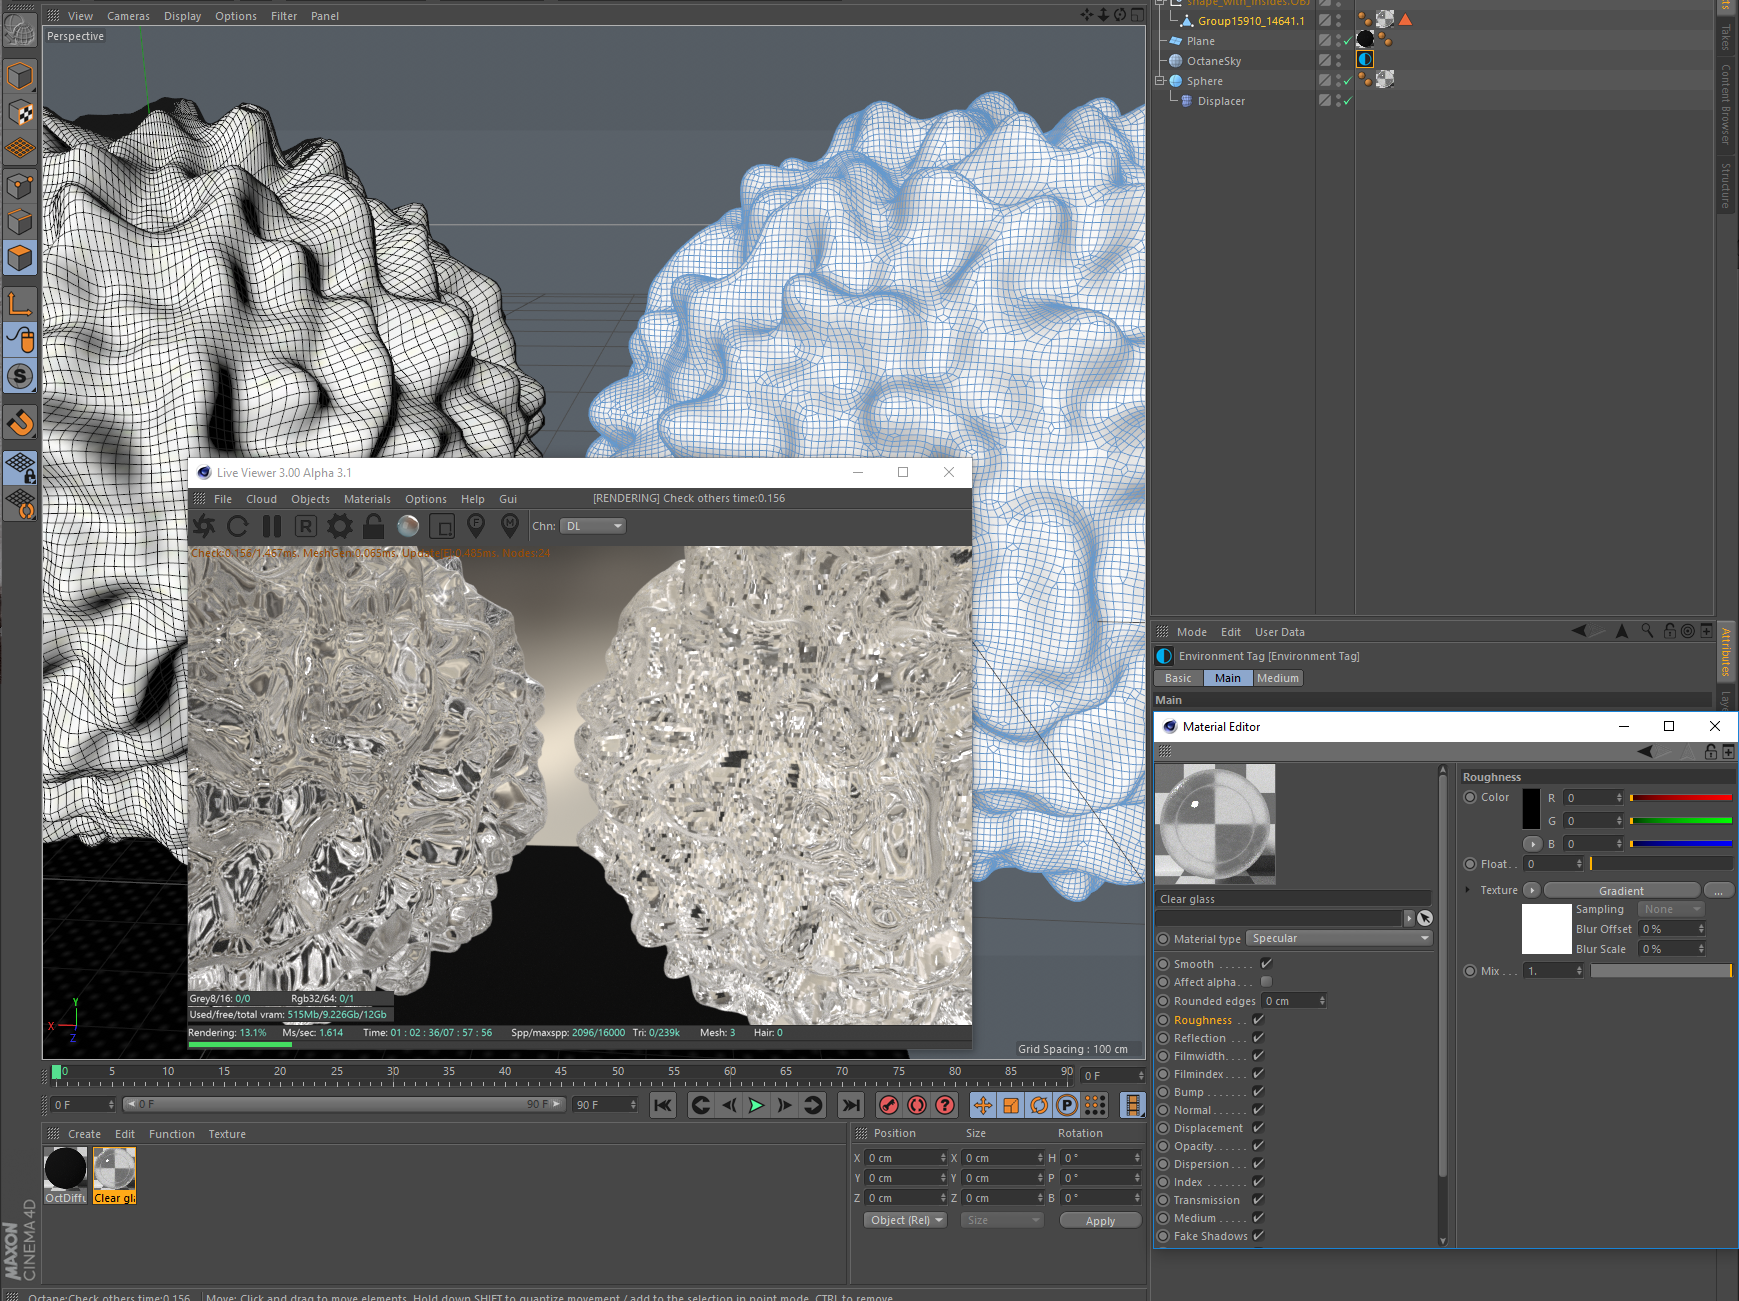Viewport: 1739px width, 1301px height.
Task: Play the animation forwards
Action: pyautogui.click(x=756, y=1105)
